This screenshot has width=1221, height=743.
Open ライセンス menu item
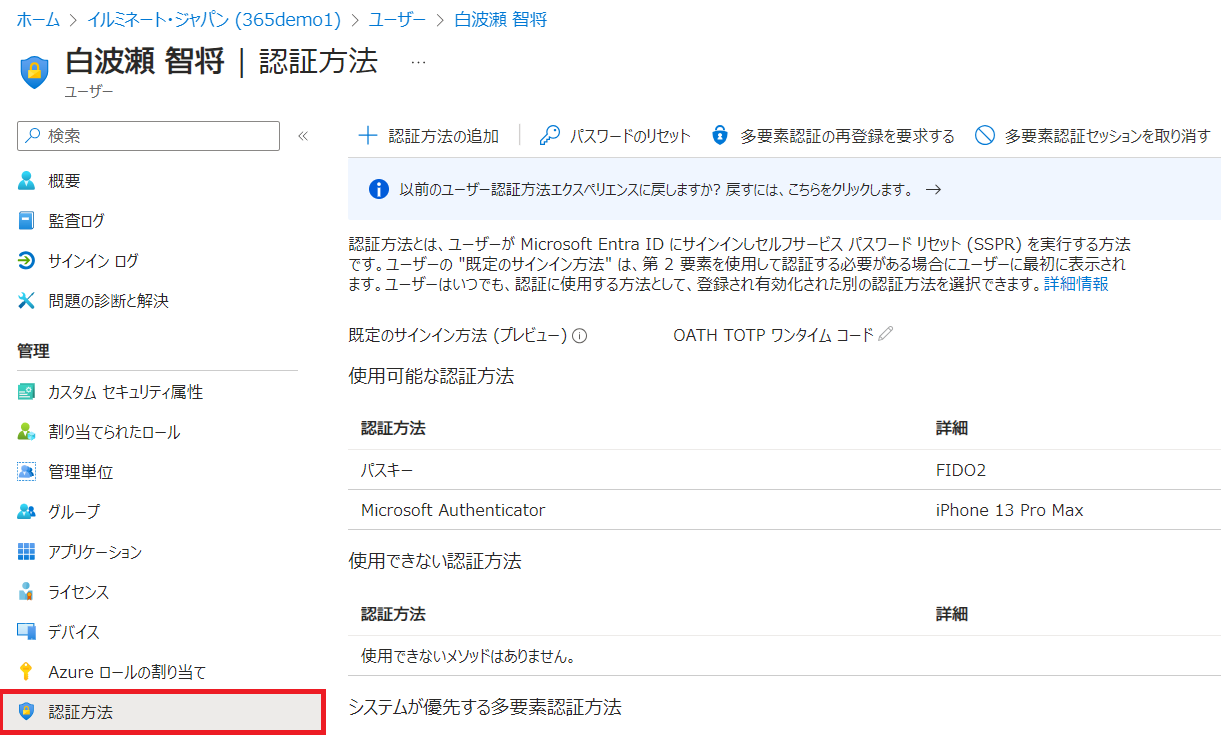click(x=79, y=592)
